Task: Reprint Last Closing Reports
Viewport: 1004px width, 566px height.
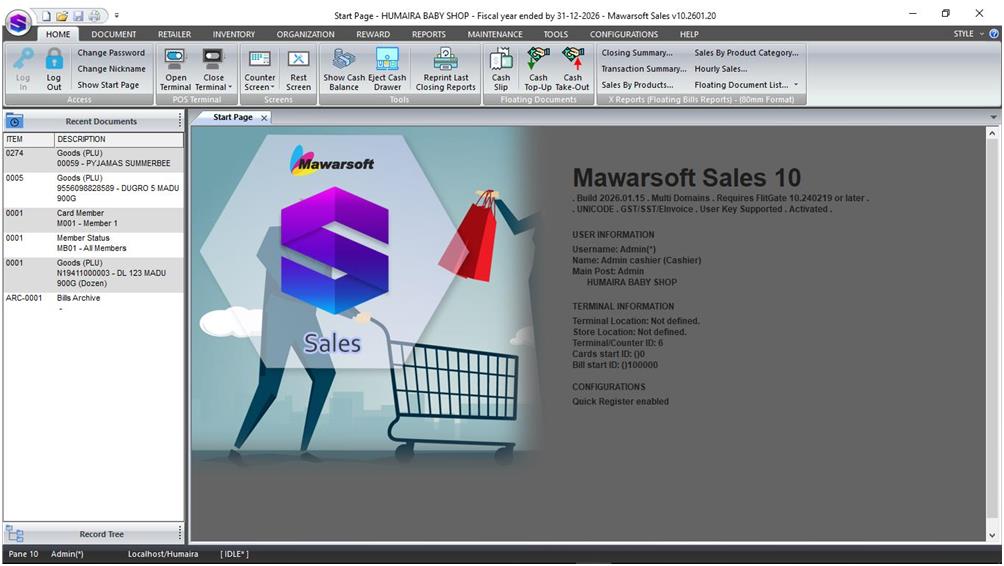Action: (x=445, y=68)
